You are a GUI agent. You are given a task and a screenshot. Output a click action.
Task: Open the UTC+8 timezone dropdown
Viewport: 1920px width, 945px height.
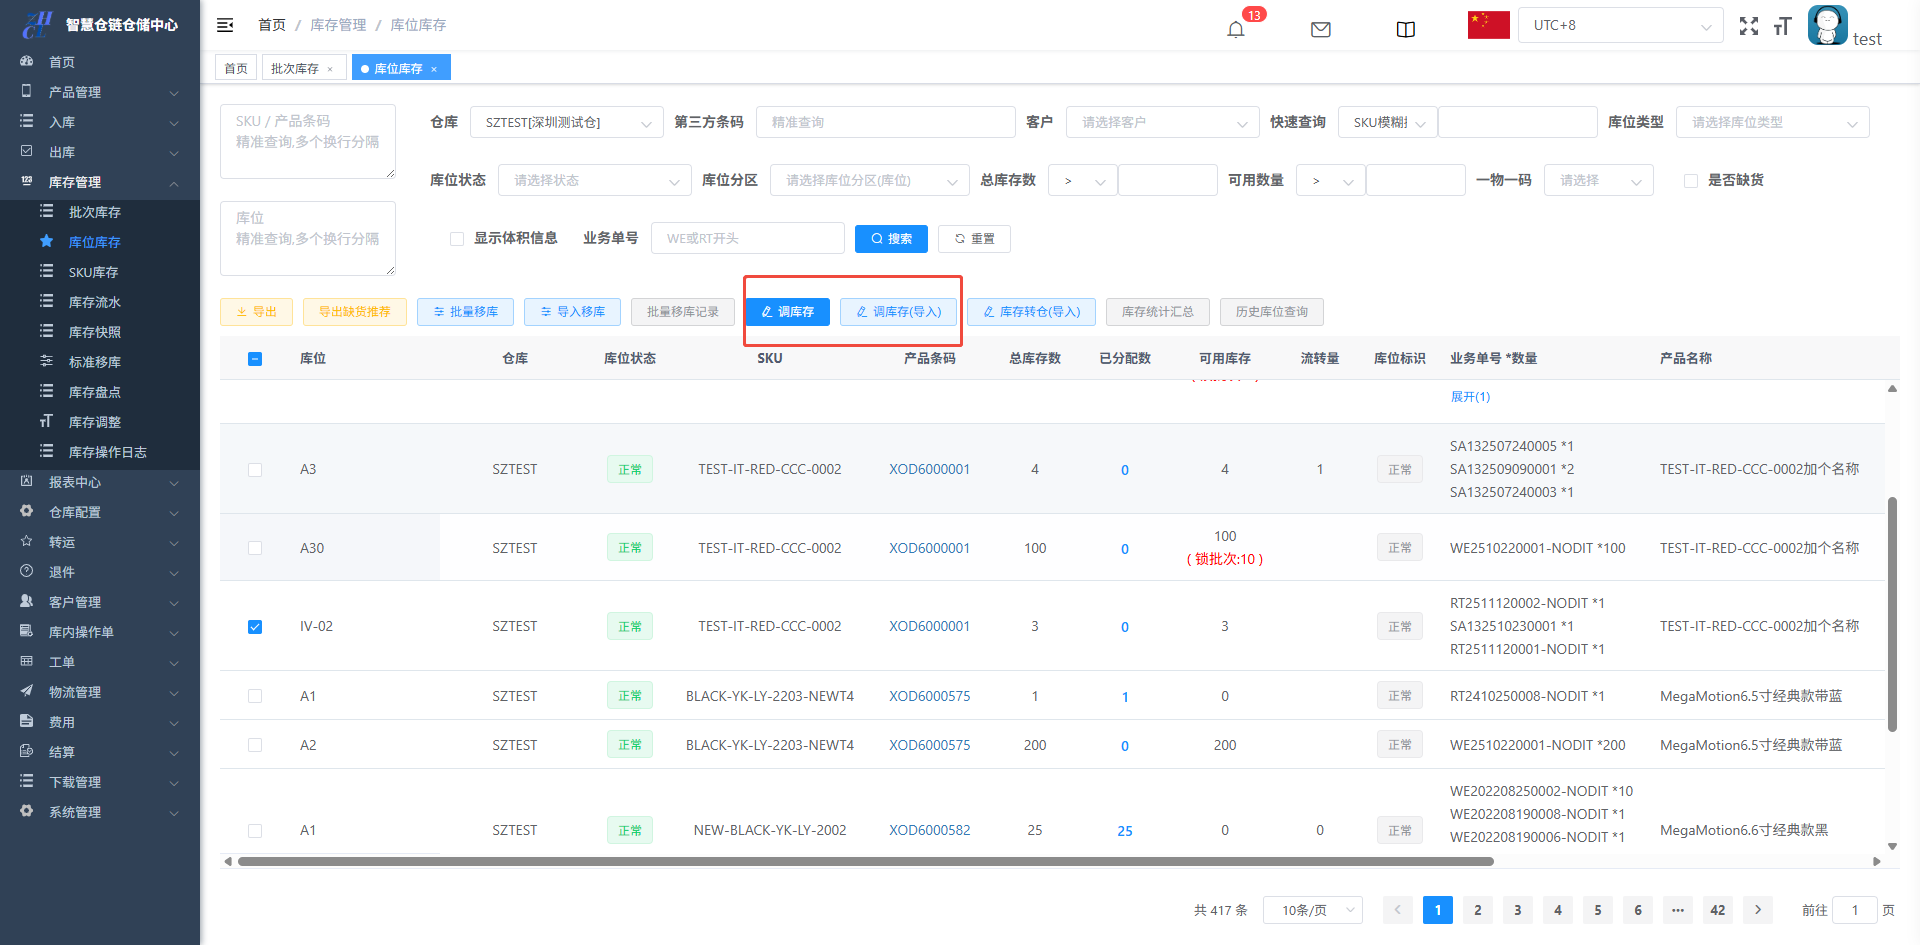[x=1620, y=26]
